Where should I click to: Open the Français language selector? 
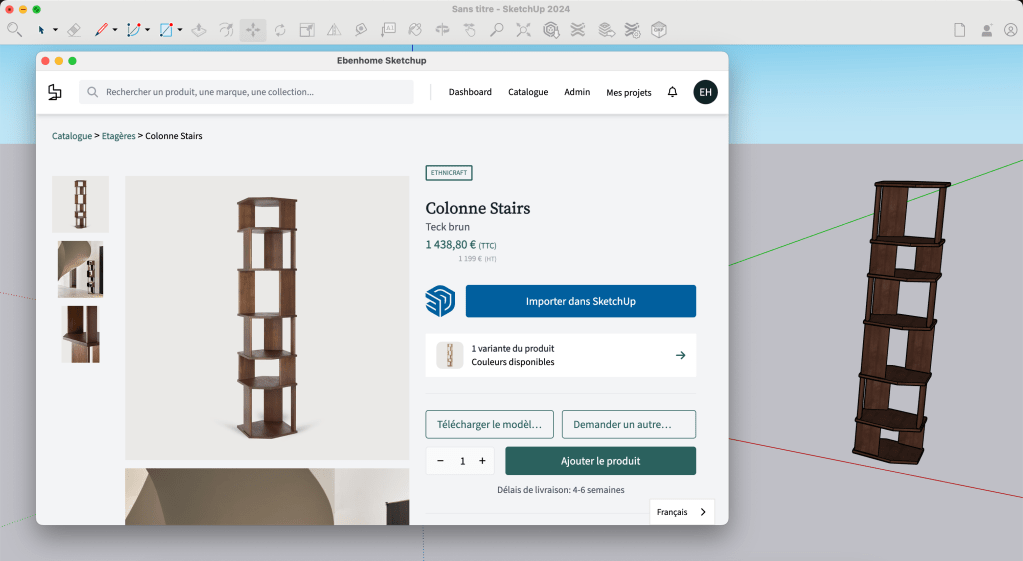click(682, 512)
